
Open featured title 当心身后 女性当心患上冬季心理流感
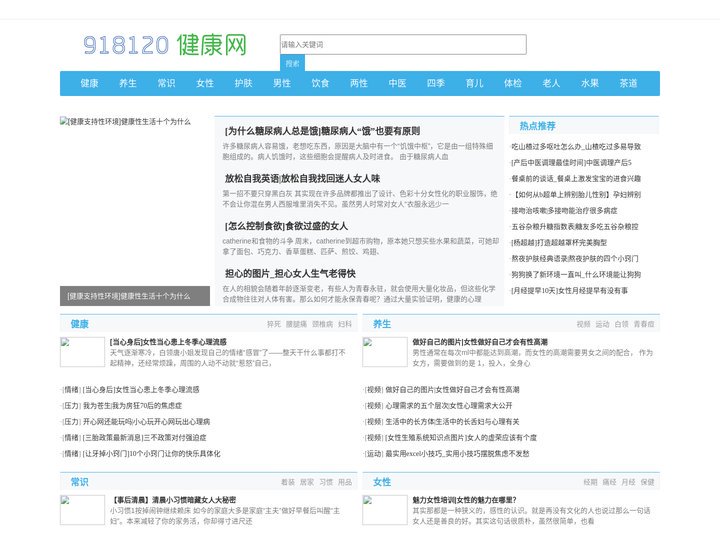click(x=168, y=342)
